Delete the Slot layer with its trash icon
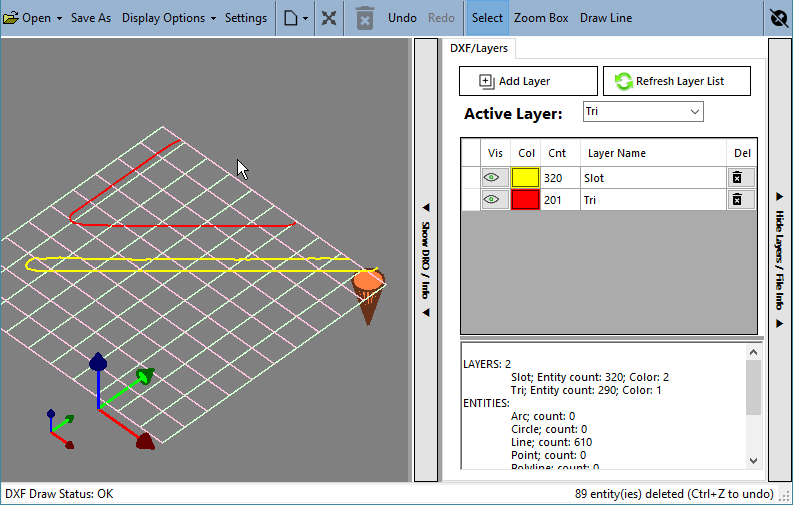 [737, 177]
